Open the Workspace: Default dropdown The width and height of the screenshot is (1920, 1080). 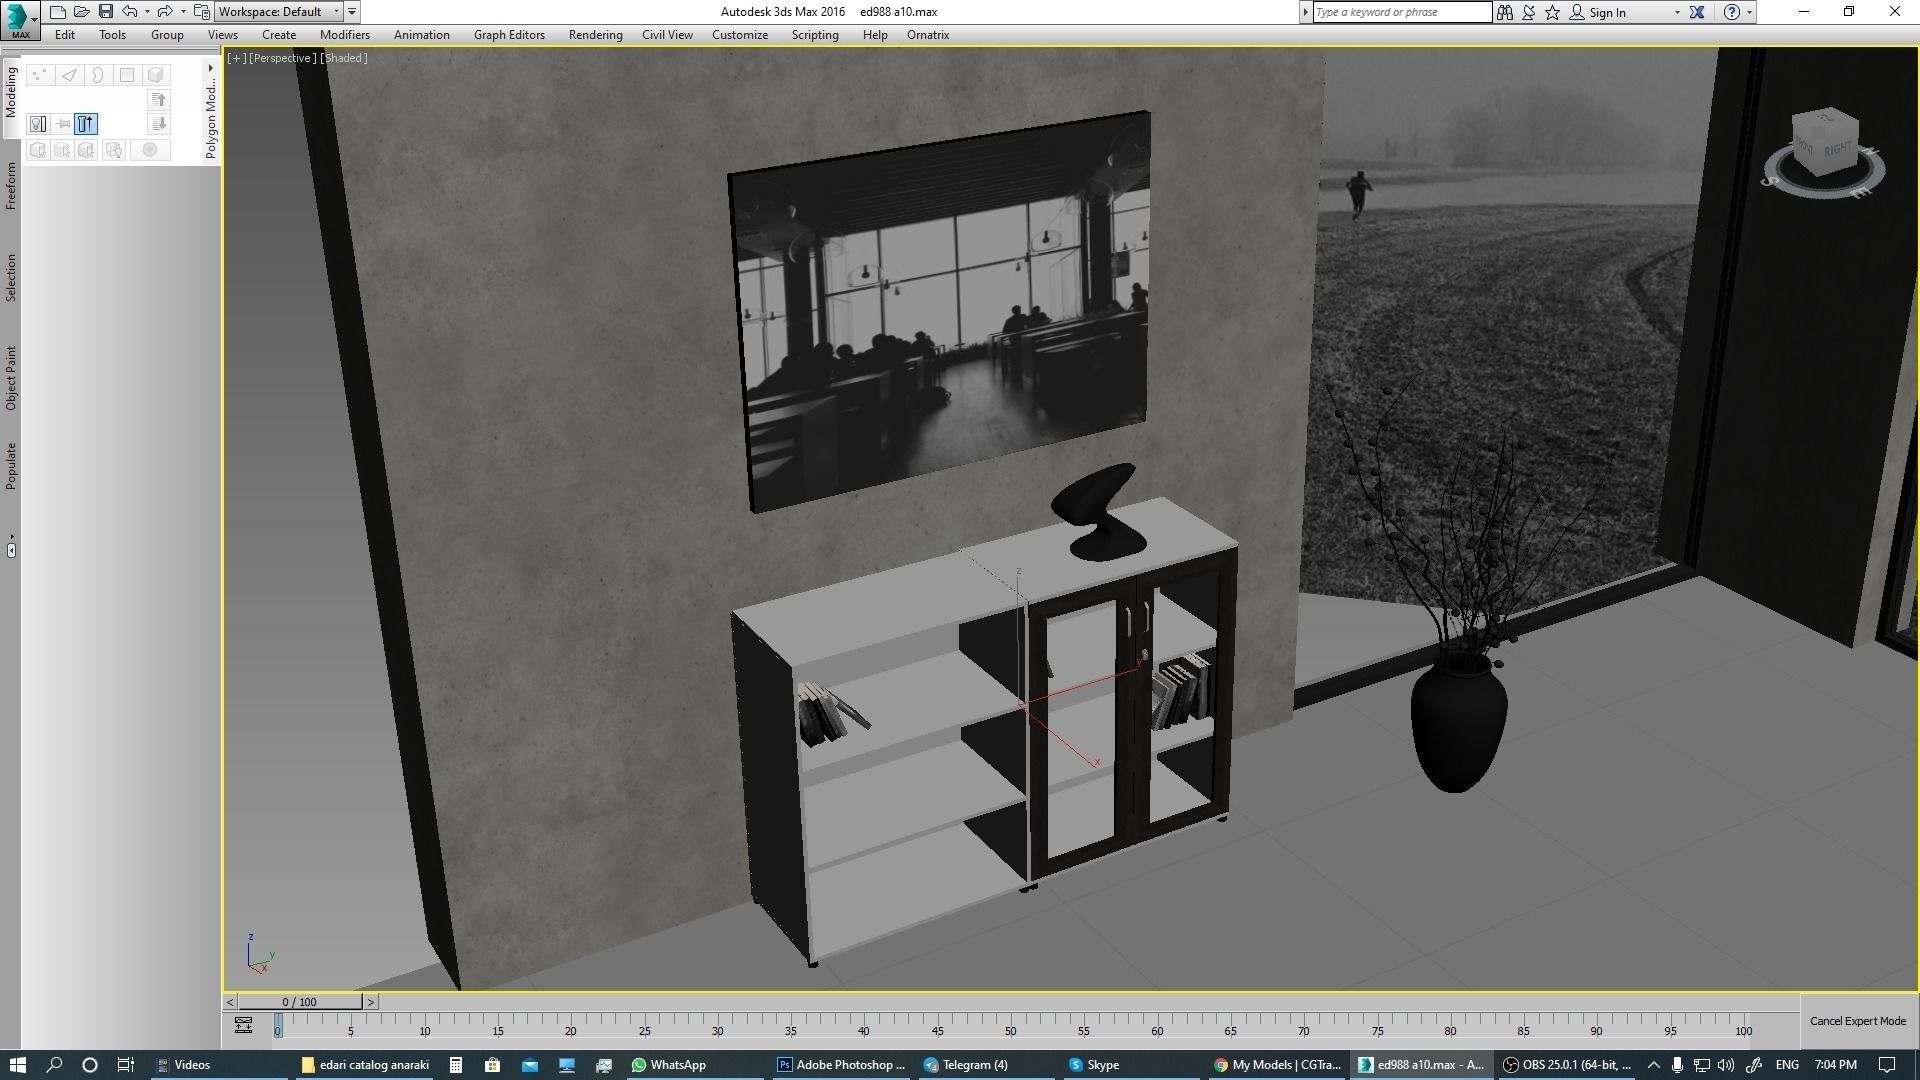tap(279, 12)
